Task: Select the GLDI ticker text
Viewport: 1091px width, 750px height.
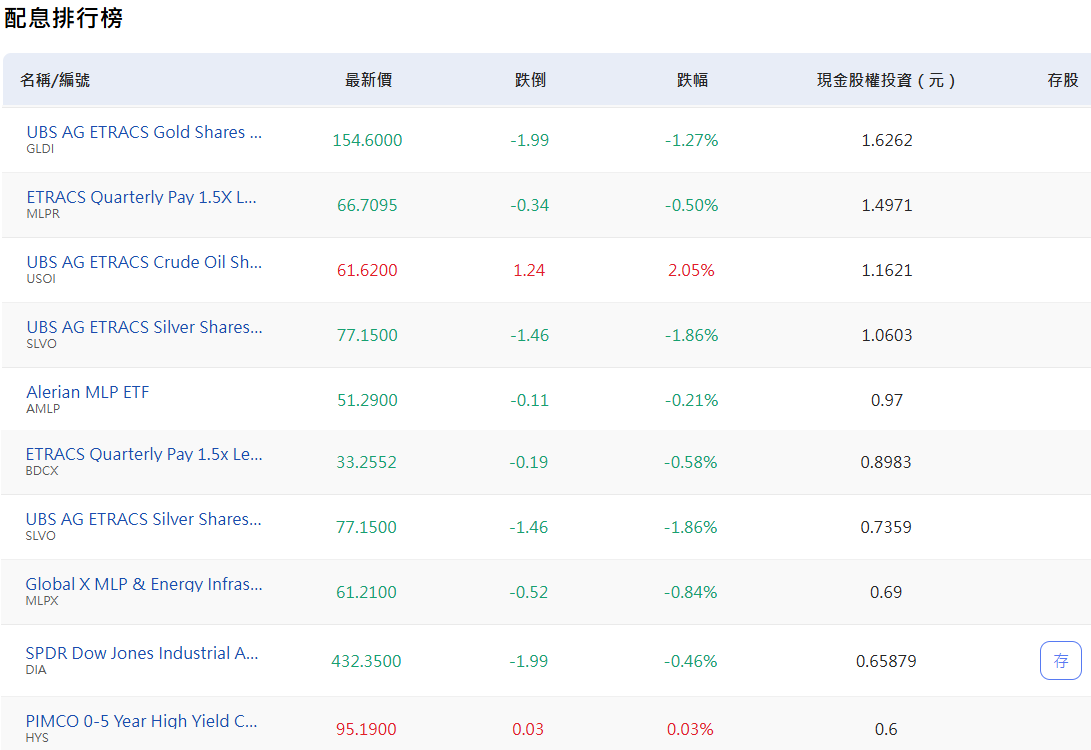Action: (40, 149)
